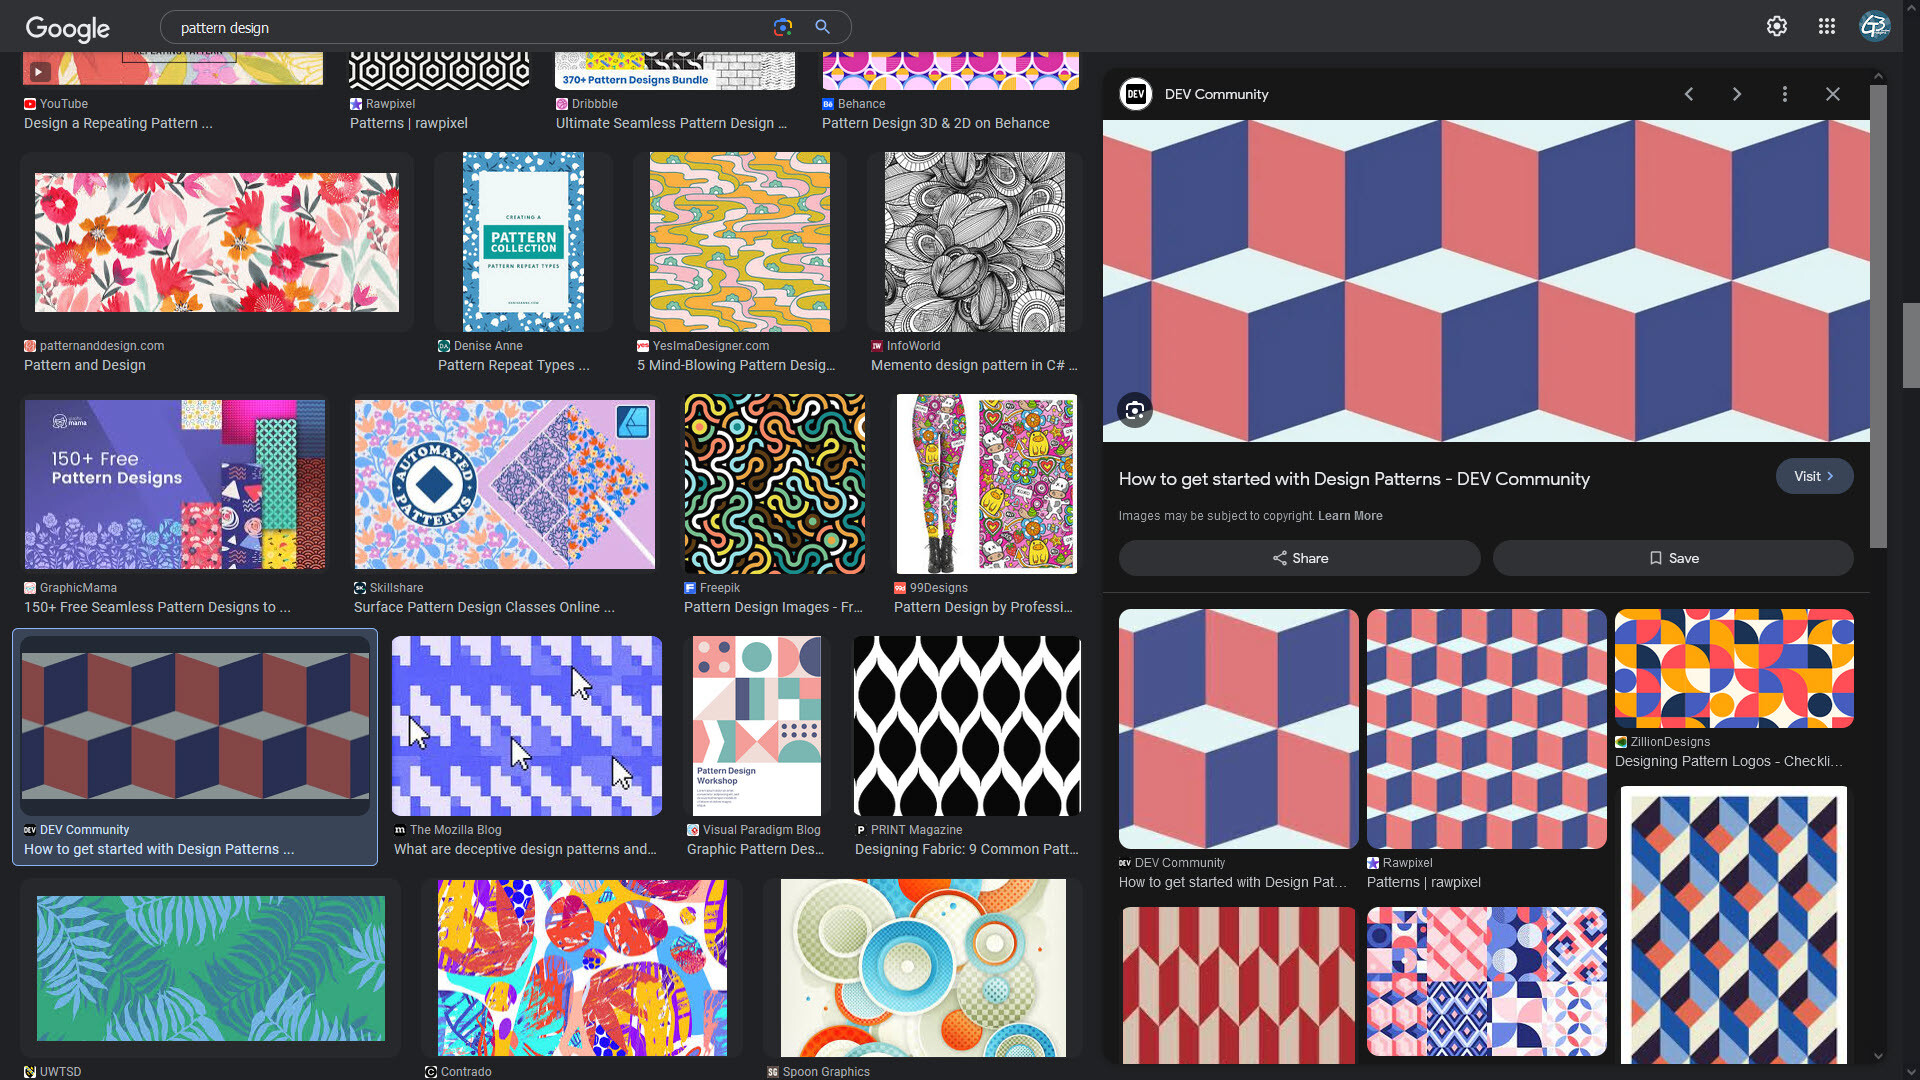Click the Save button
This screenshot has width=1920, height=1080.
1673,558
